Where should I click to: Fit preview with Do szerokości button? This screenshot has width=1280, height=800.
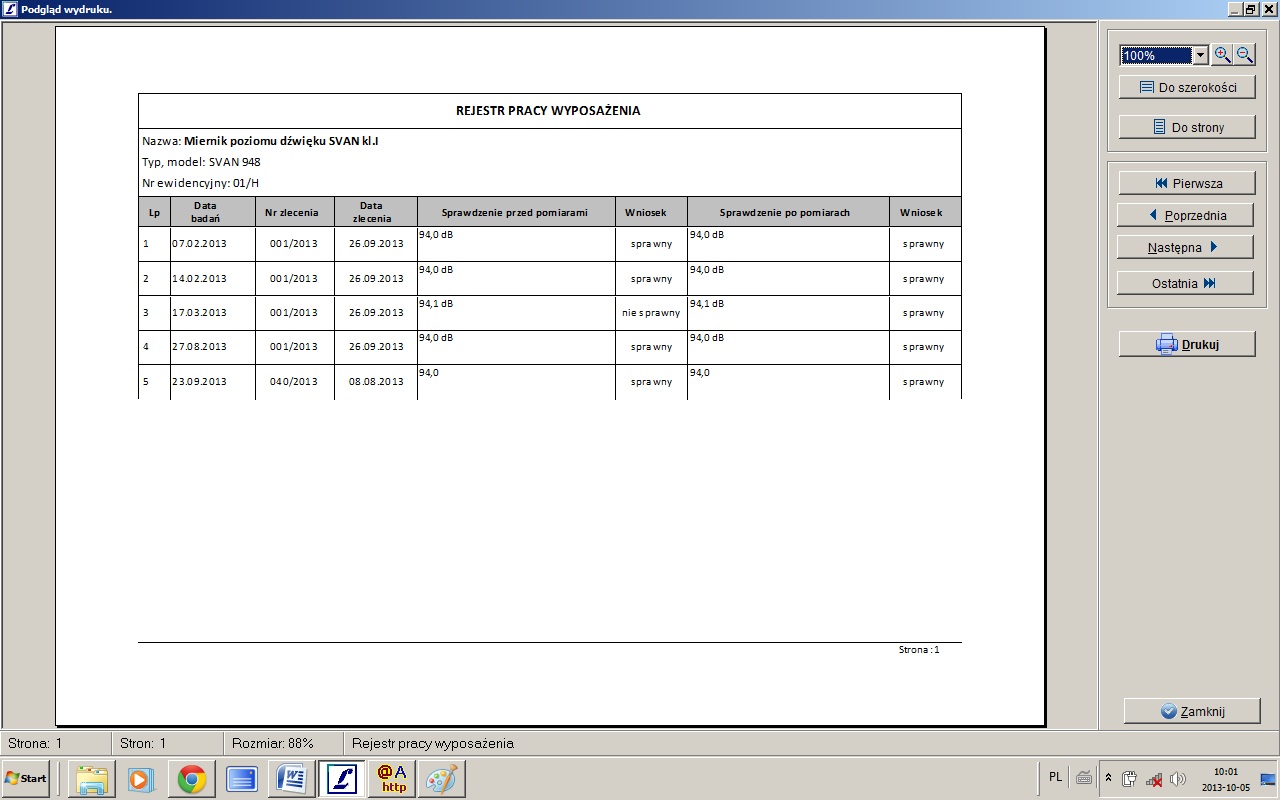point(1187,87)
